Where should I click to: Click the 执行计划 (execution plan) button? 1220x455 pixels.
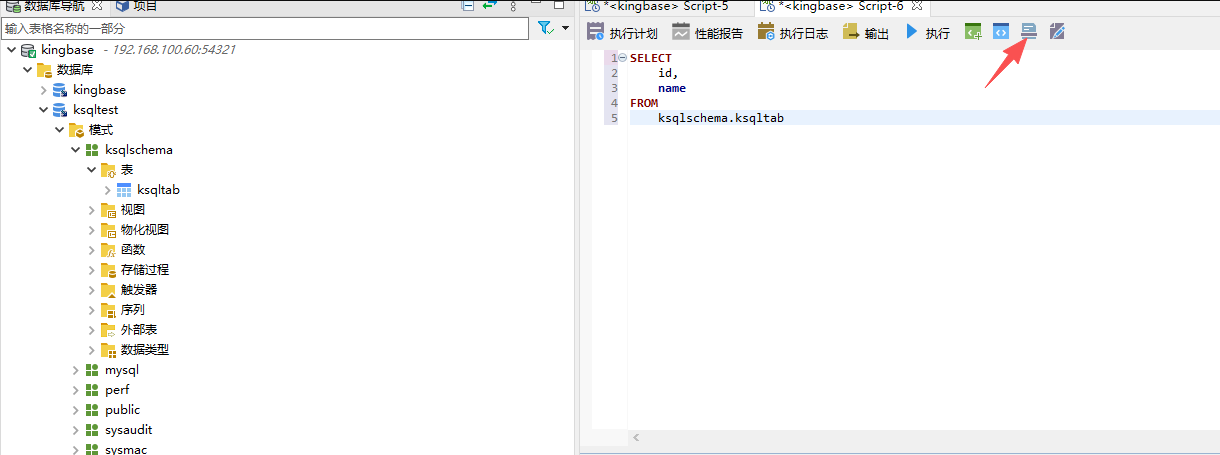point(622,33)
